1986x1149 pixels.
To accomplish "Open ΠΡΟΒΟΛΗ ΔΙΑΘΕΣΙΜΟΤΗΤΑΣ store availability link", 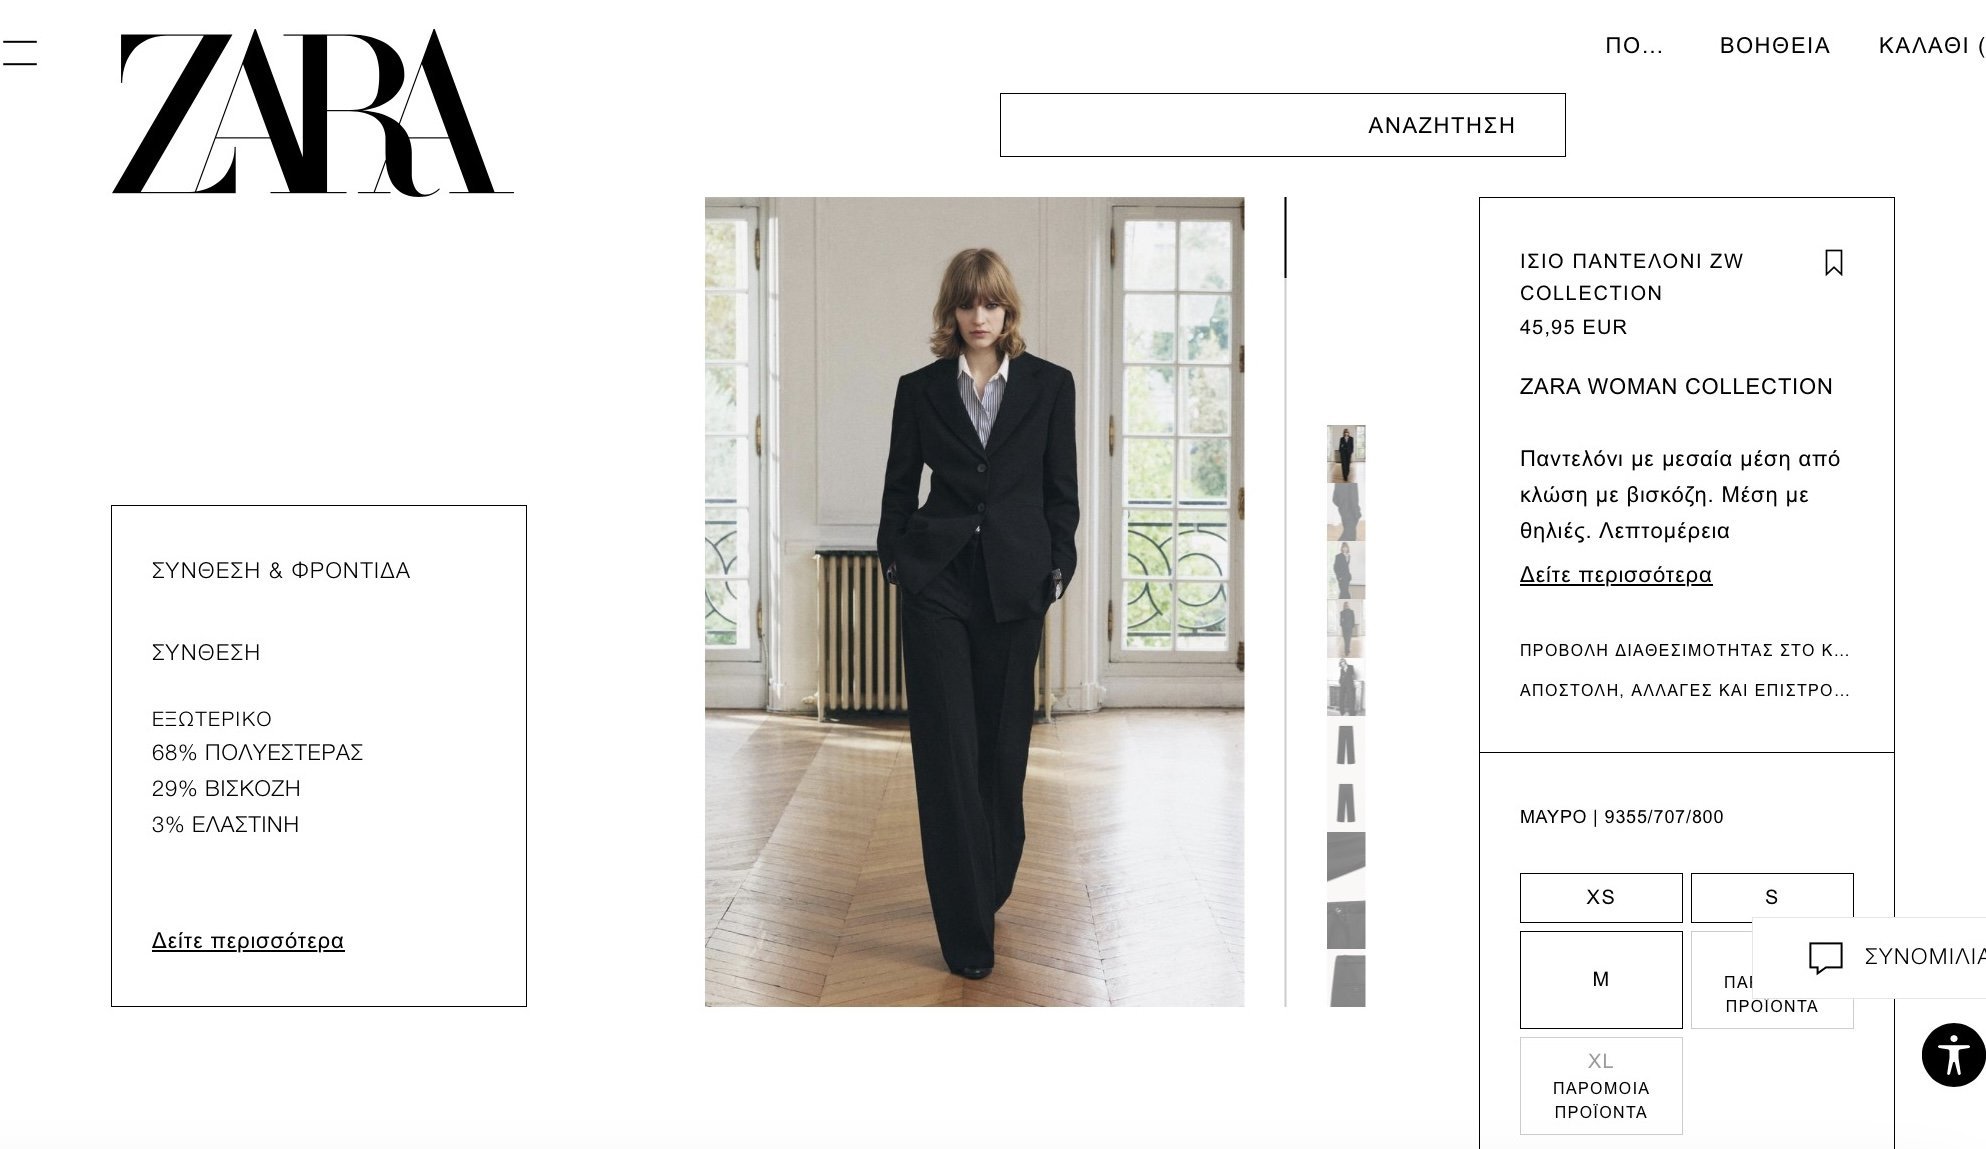I will click(x=1684, y=650).
